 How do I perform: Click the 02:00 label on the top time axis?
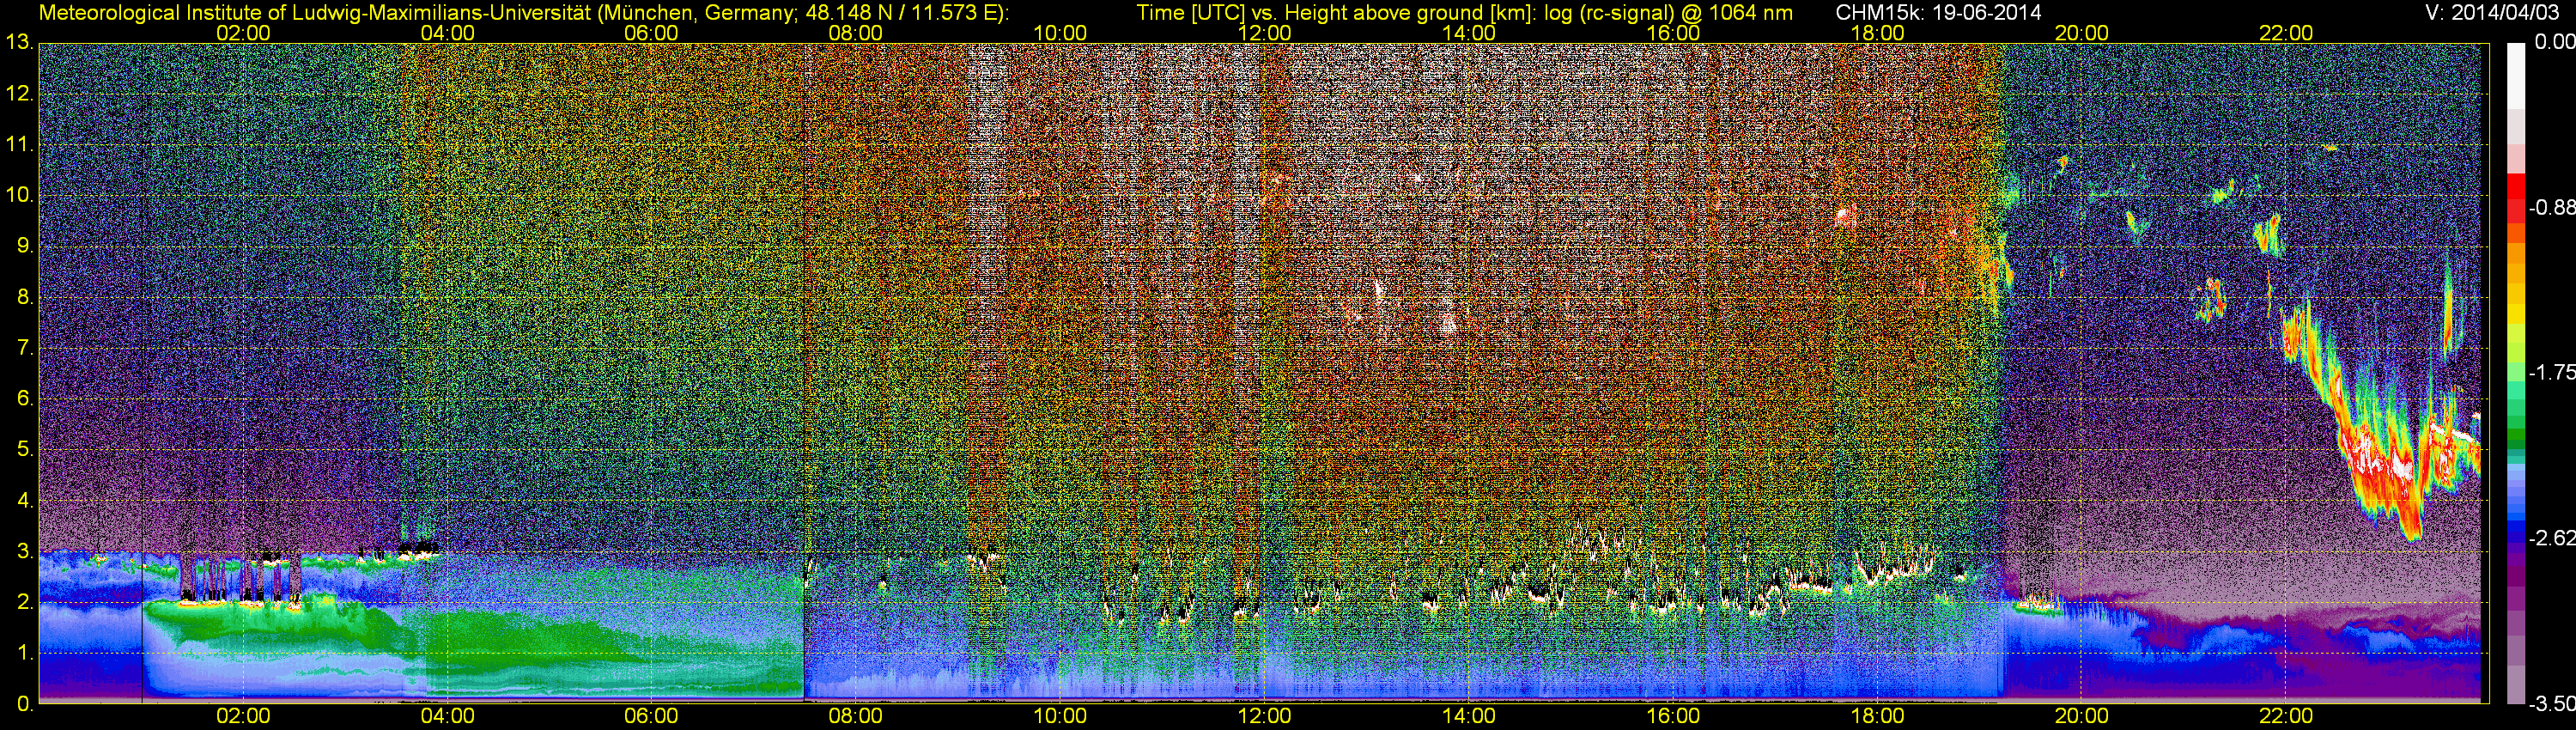(243, 33)
